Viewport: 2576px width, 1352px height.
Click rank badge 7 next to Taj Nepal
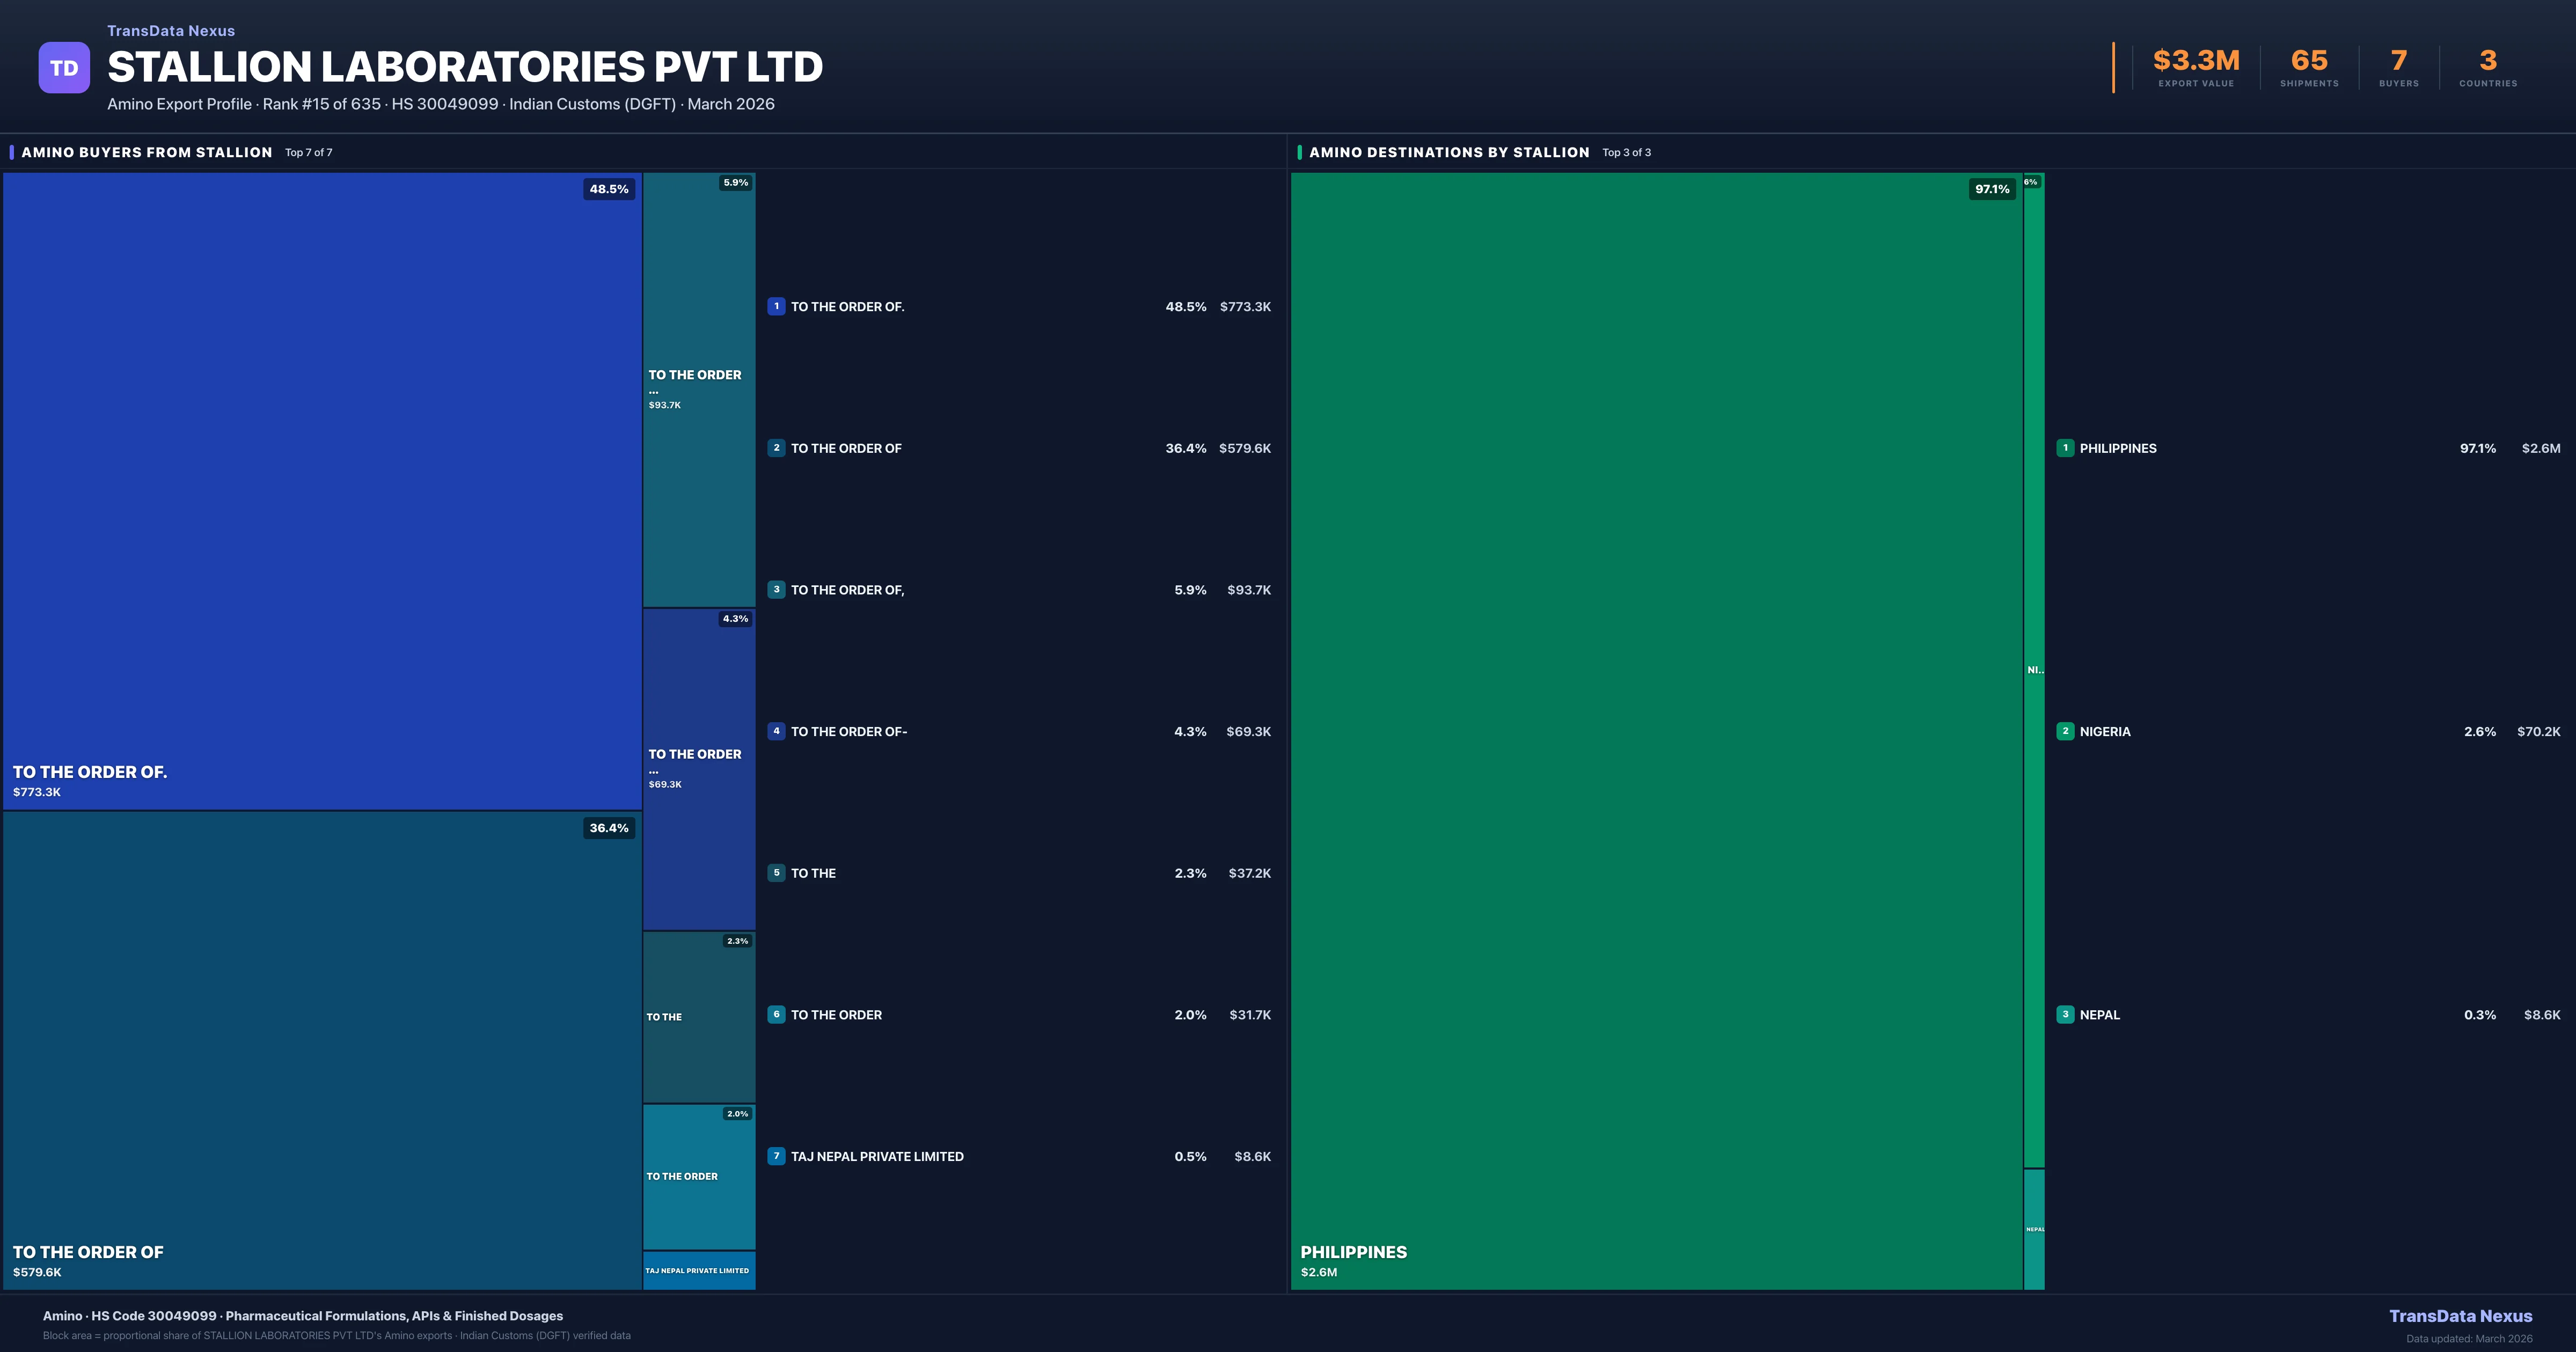tap(776, 1156)
